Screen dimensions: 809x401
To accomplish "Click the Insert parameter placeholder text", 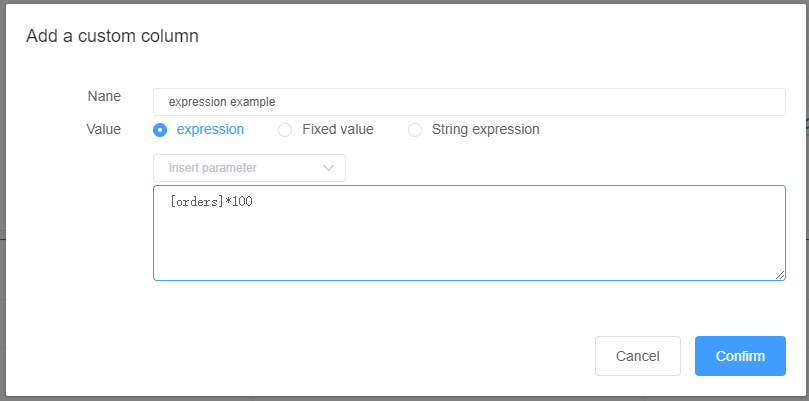I will (213, 168).
